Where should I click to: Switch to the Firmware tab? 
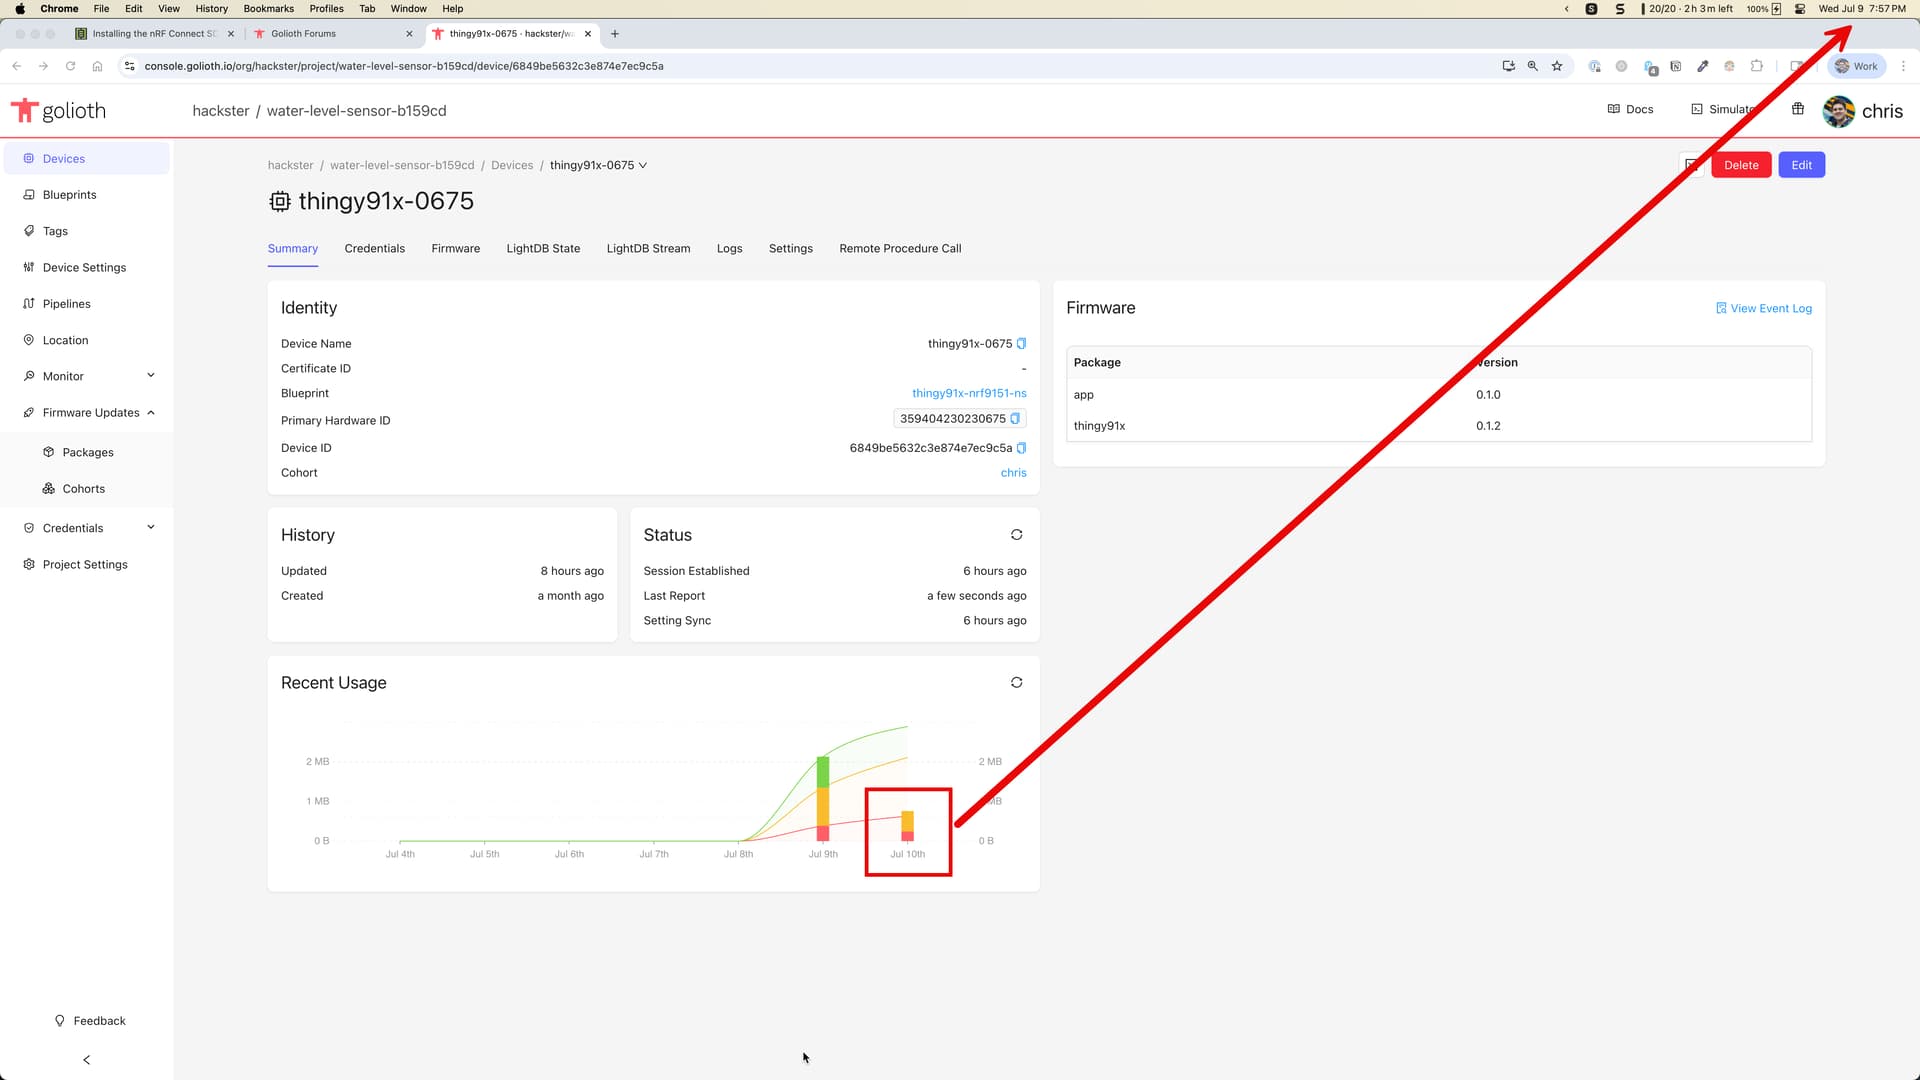tap(456, 249)
